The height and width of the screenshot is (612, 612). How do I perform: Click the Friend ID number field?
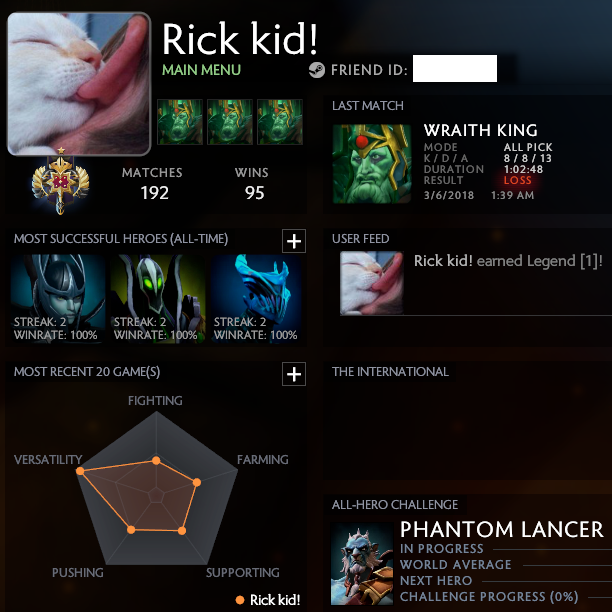point(455,68)
